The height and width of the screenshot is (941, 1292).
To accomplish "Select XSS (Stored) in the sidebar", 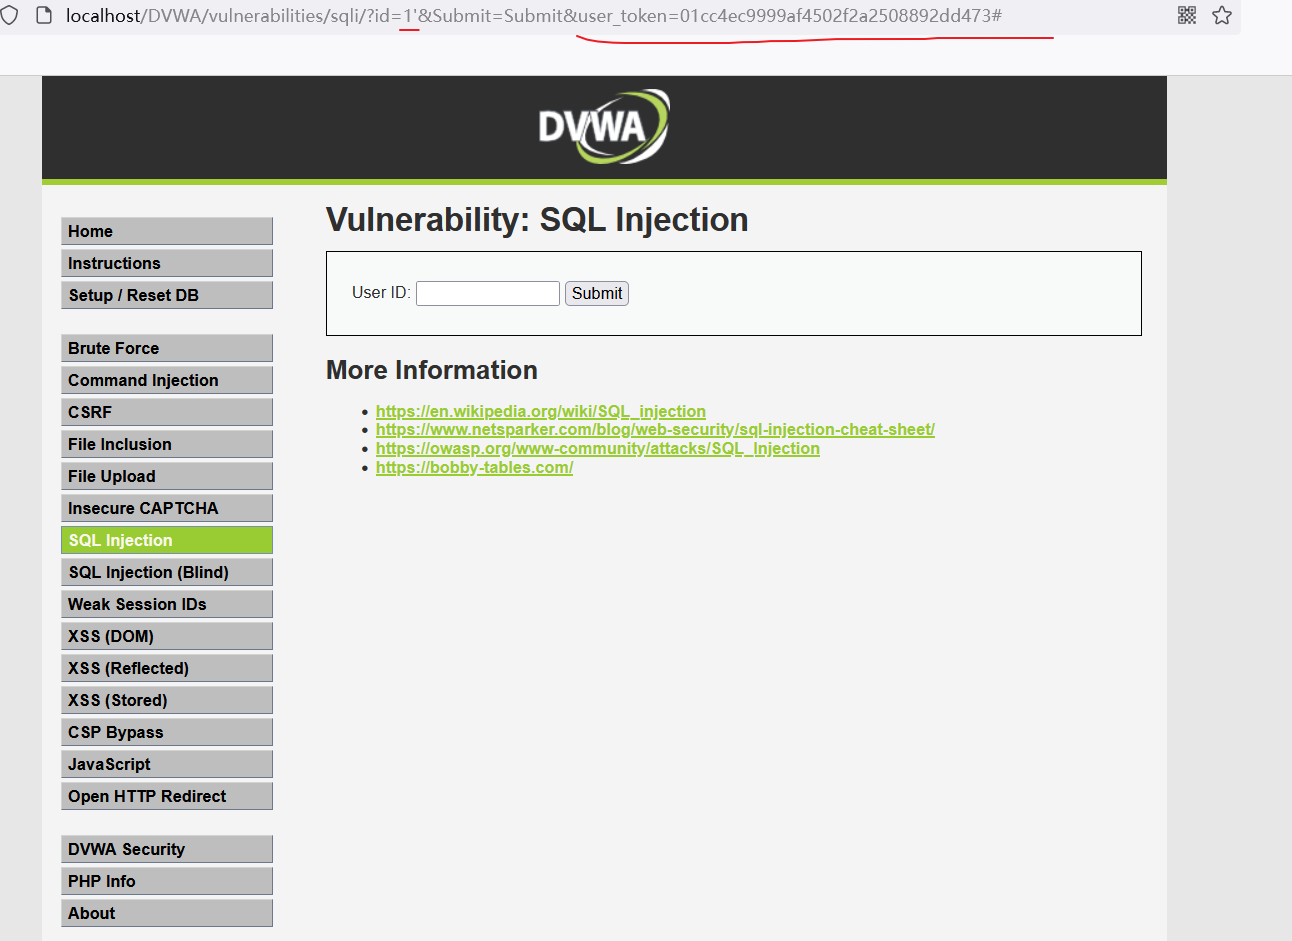I will 167,700.
